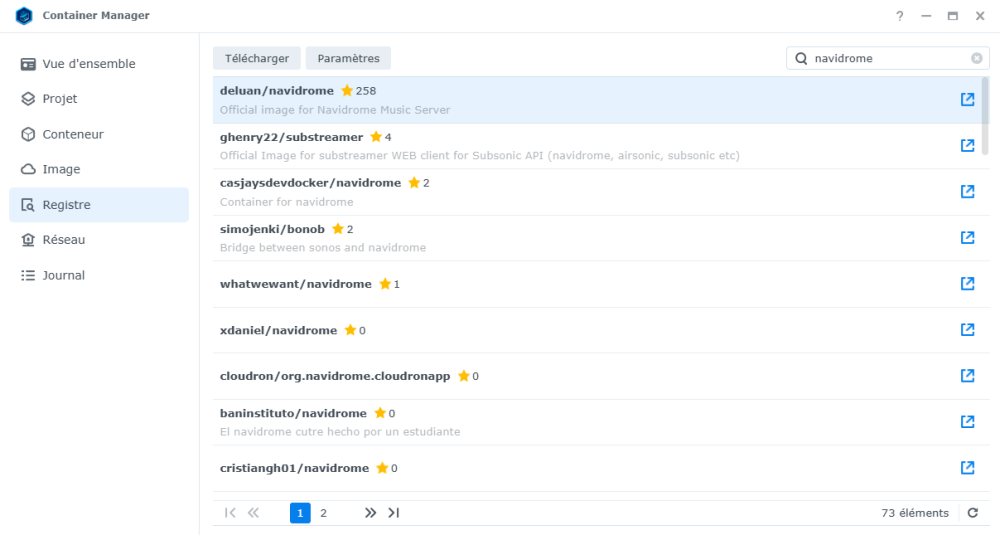The image size is (1000, 535).
Task: Click 'El navidrome cutre hecho' description
Action: click(x=340, y=432)
